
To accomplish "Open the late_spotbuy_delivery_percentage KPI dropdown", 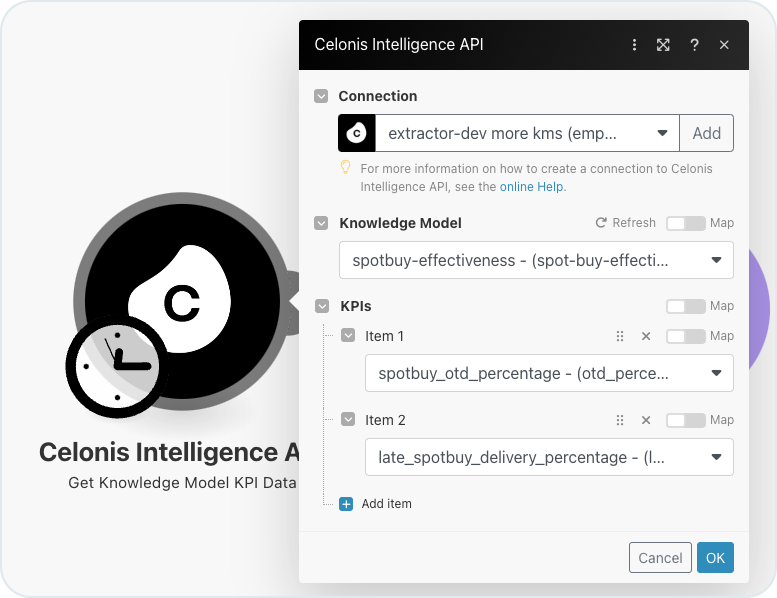I will coord(549,457).
